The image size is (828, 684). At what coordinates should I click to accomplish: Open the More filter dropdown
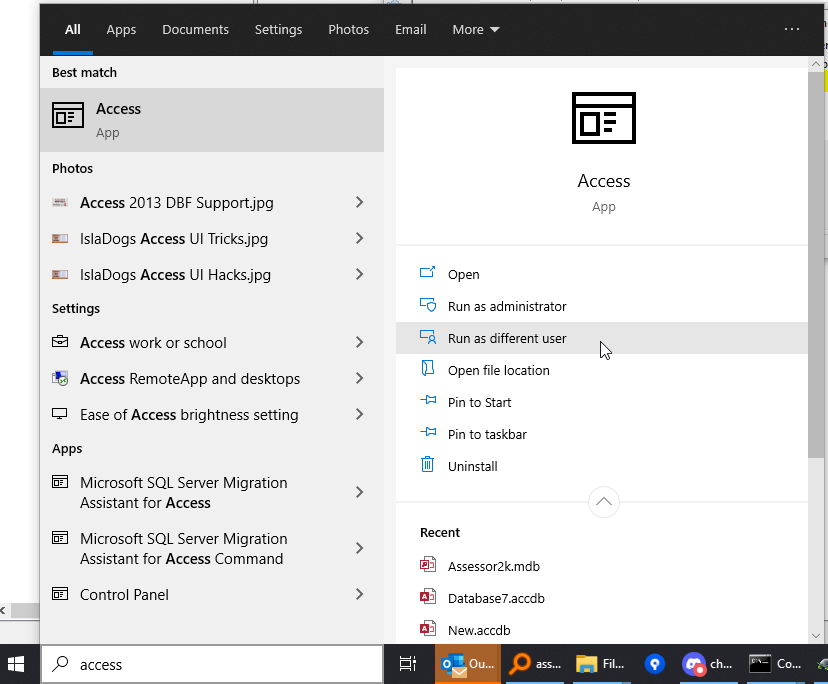click(475, 30)
